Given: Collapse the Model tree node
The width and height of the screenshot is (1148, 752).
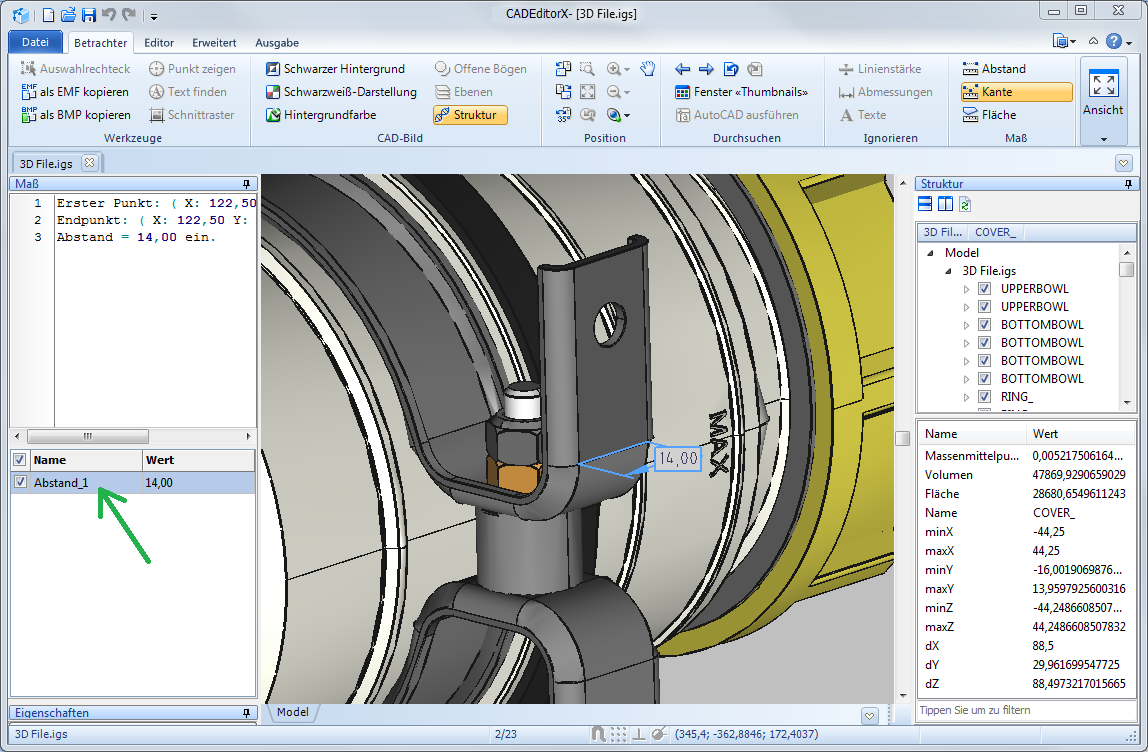Looking at the screenshot, I should [931, 253].
